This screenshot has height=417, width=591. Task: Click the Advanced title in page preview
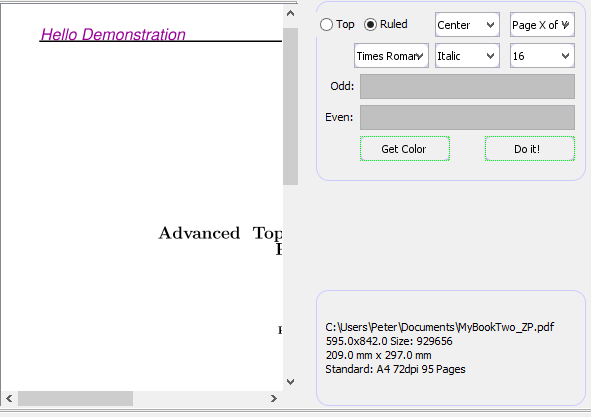point(199,233)
